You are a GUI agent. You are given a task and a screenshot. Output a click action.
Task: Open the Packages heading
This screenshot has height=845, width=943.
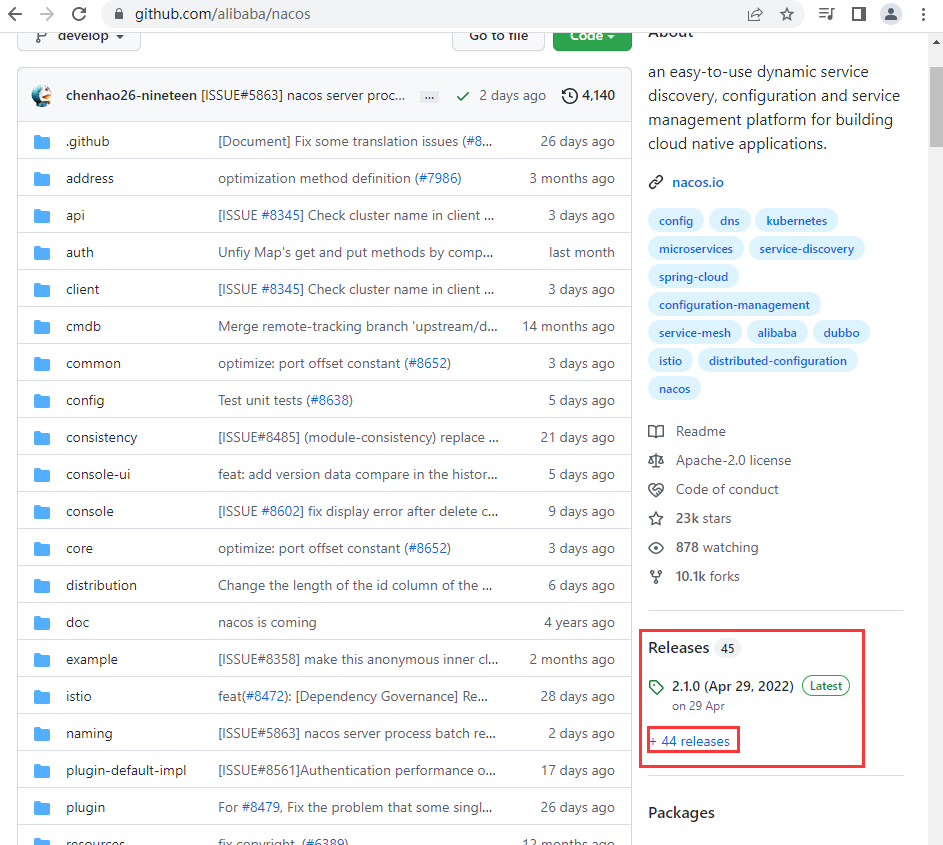coord(681,813)
